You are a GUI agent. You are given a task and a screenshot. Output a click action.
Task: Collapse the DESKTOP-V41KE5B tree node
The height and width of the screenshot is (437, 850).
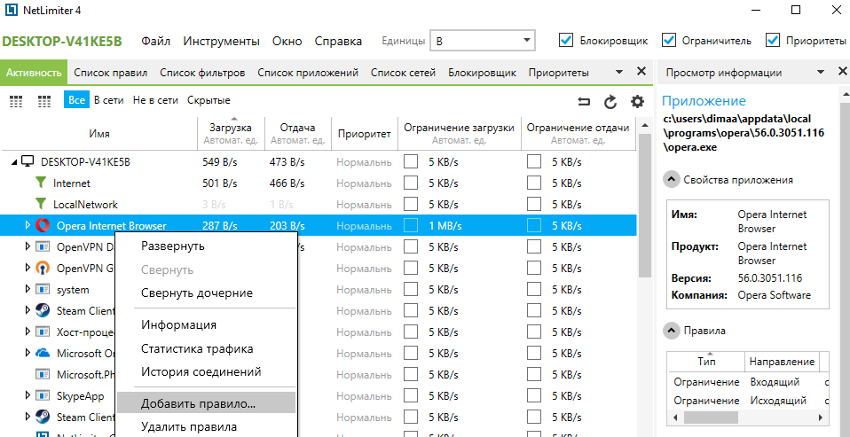(x=11, y=162)
